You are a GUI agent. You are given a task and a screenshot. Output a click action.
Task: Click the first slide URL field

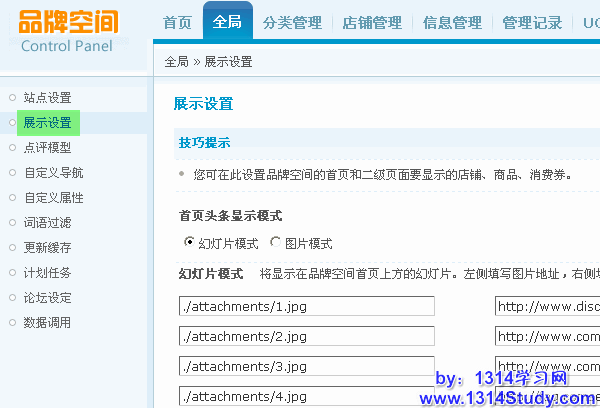point(546,306)
